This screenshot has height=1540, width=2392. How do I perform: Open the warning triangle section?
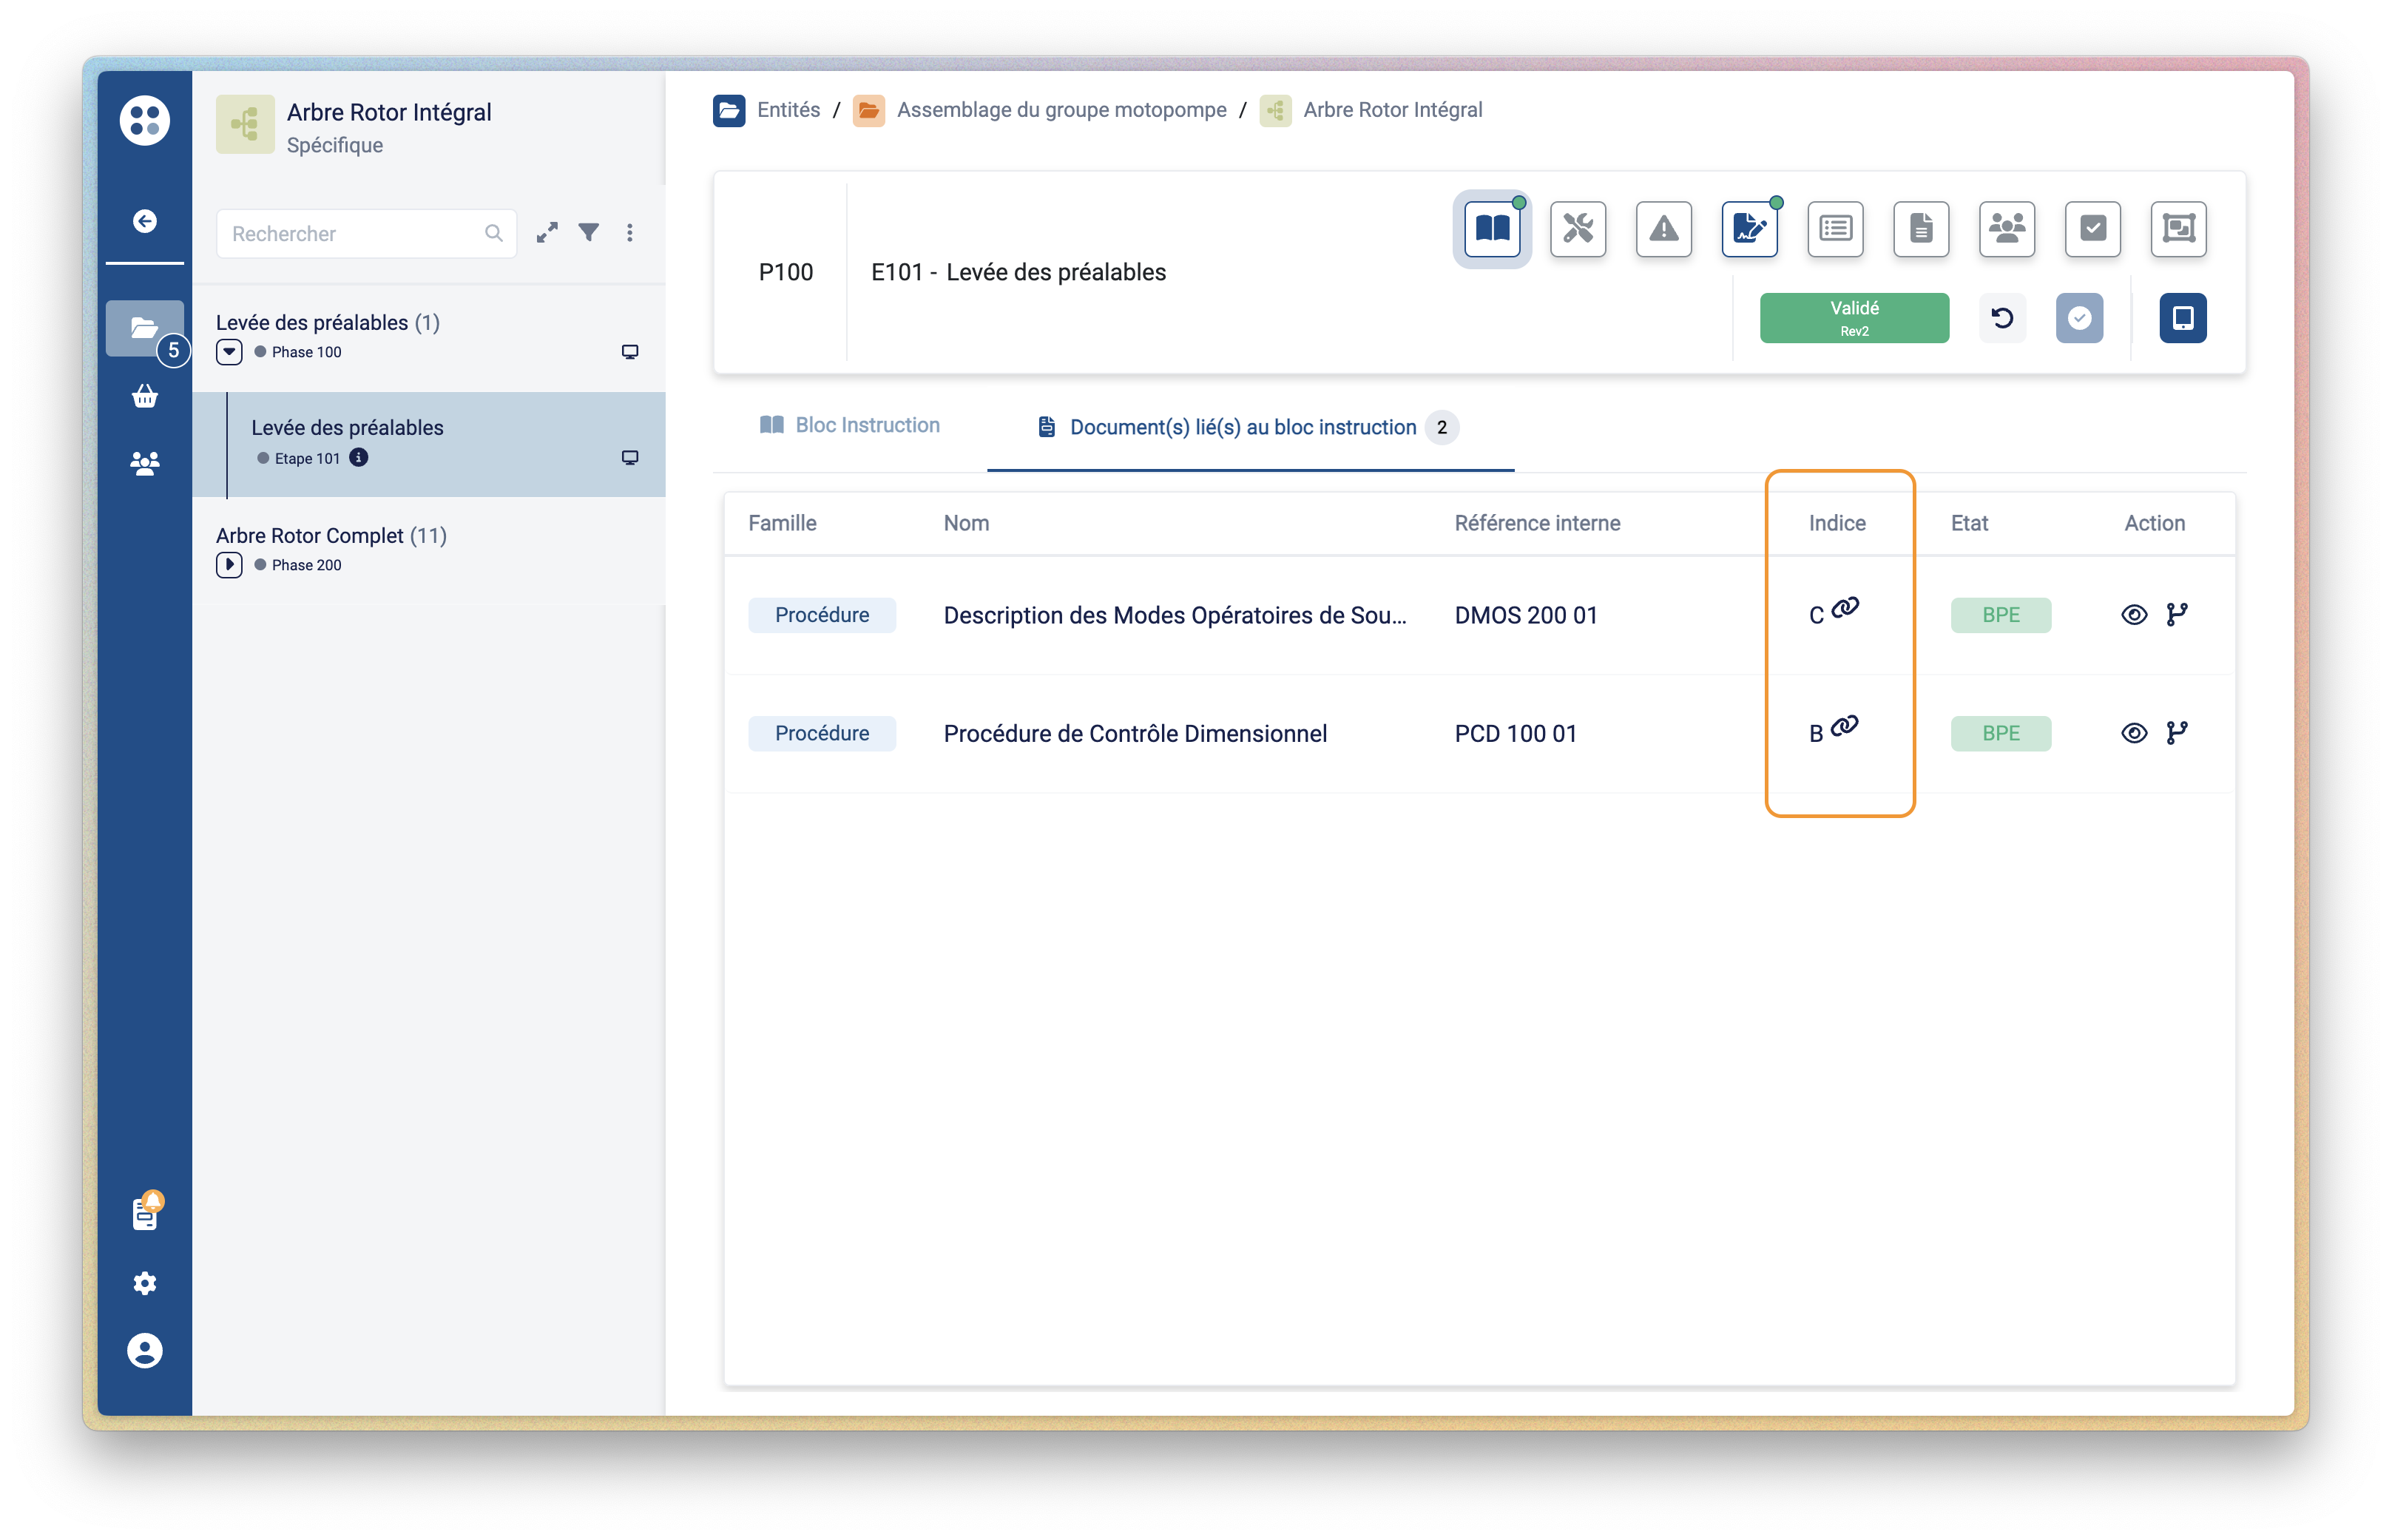point(1663,229)
